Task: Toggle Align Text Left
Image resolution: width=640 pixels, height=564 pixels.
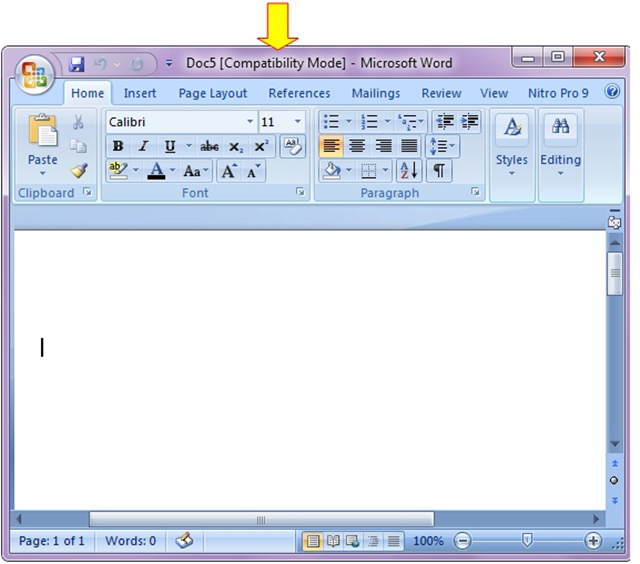Action: [331, 146]
